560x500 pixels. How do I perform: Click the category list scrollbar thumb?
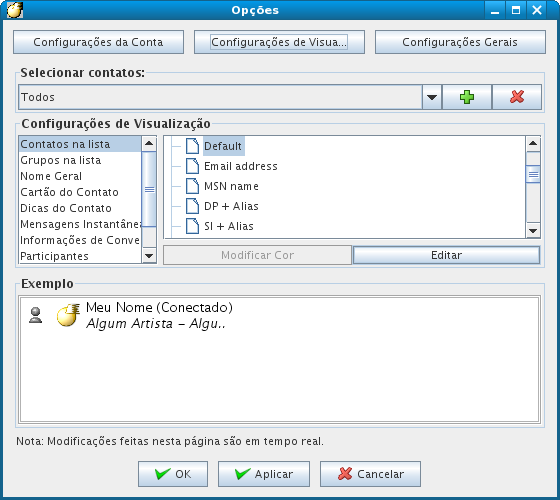(x=149, y=189)
